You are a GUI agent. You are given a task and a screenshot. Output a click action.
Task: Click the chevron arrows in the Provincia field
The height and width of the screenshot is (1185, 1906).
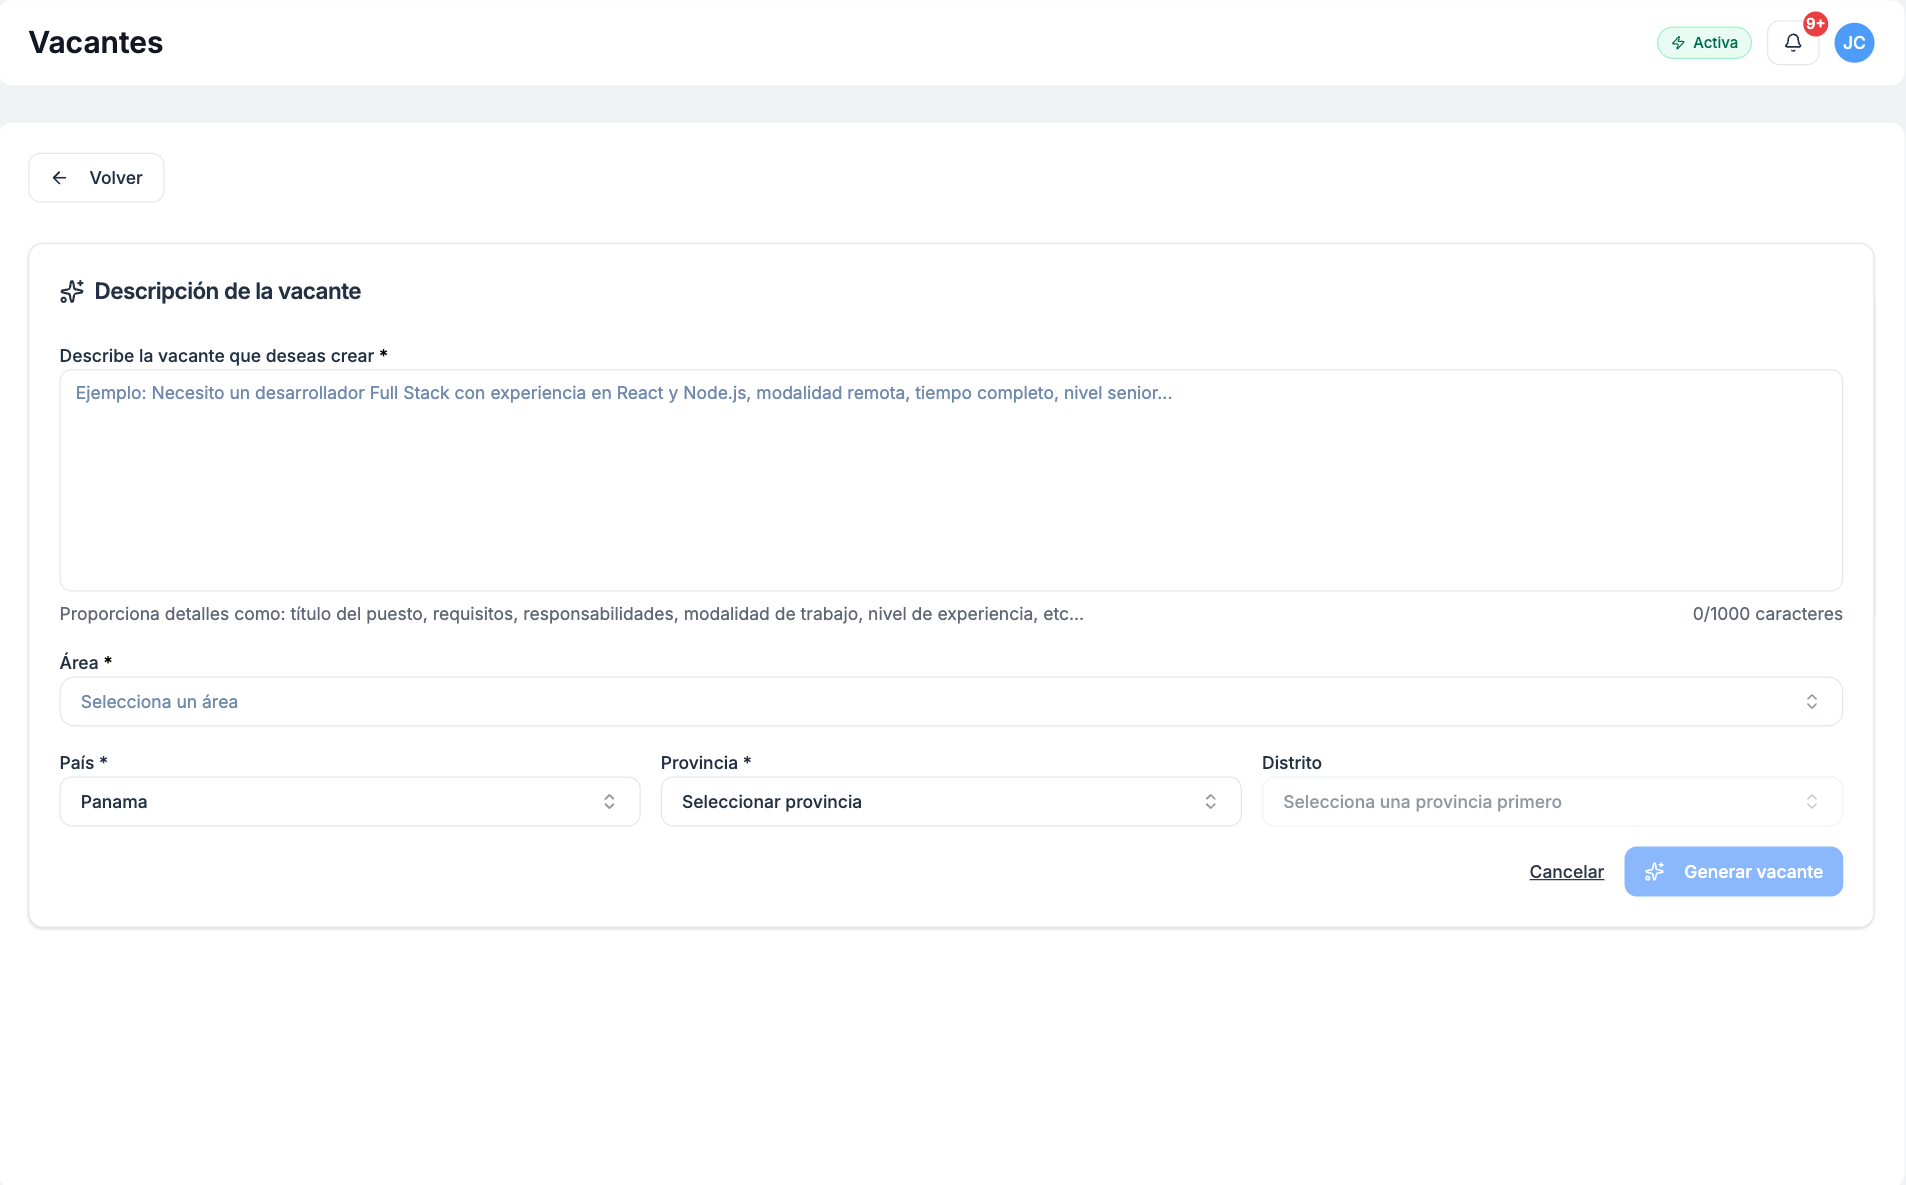(x=1210, y=802)
